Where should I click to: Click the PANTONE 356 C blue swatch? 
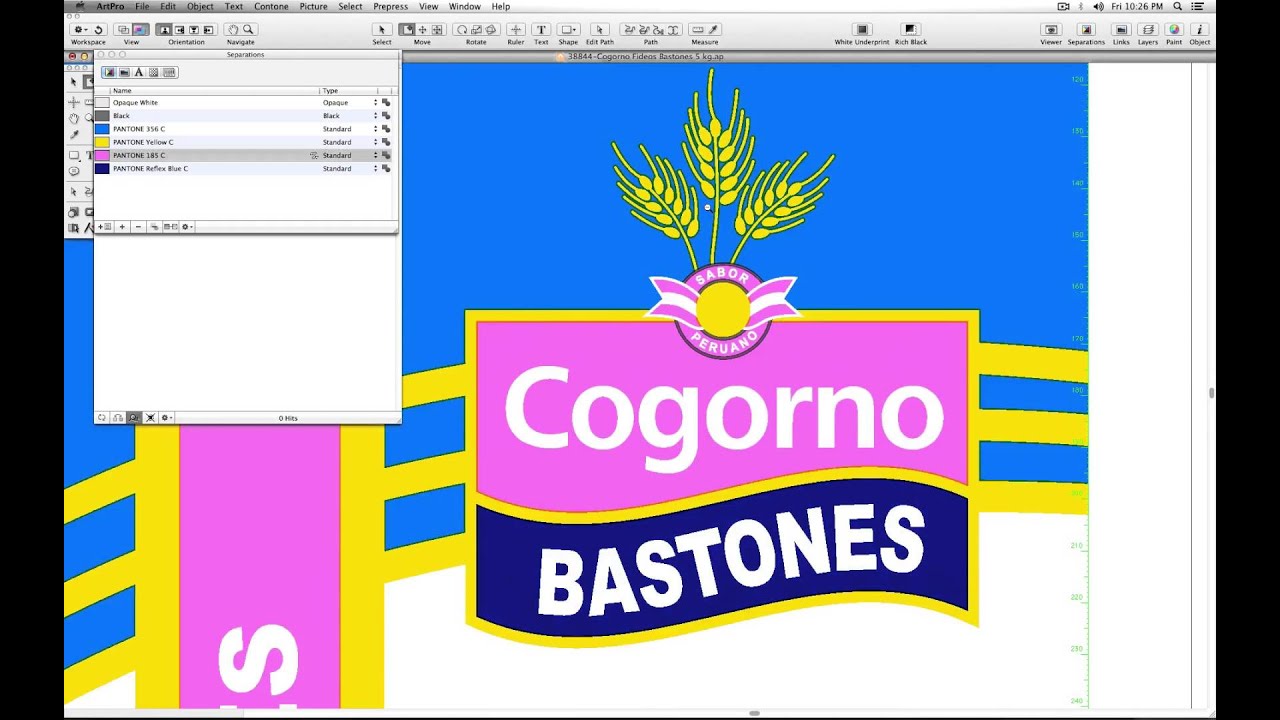[102, 129]
